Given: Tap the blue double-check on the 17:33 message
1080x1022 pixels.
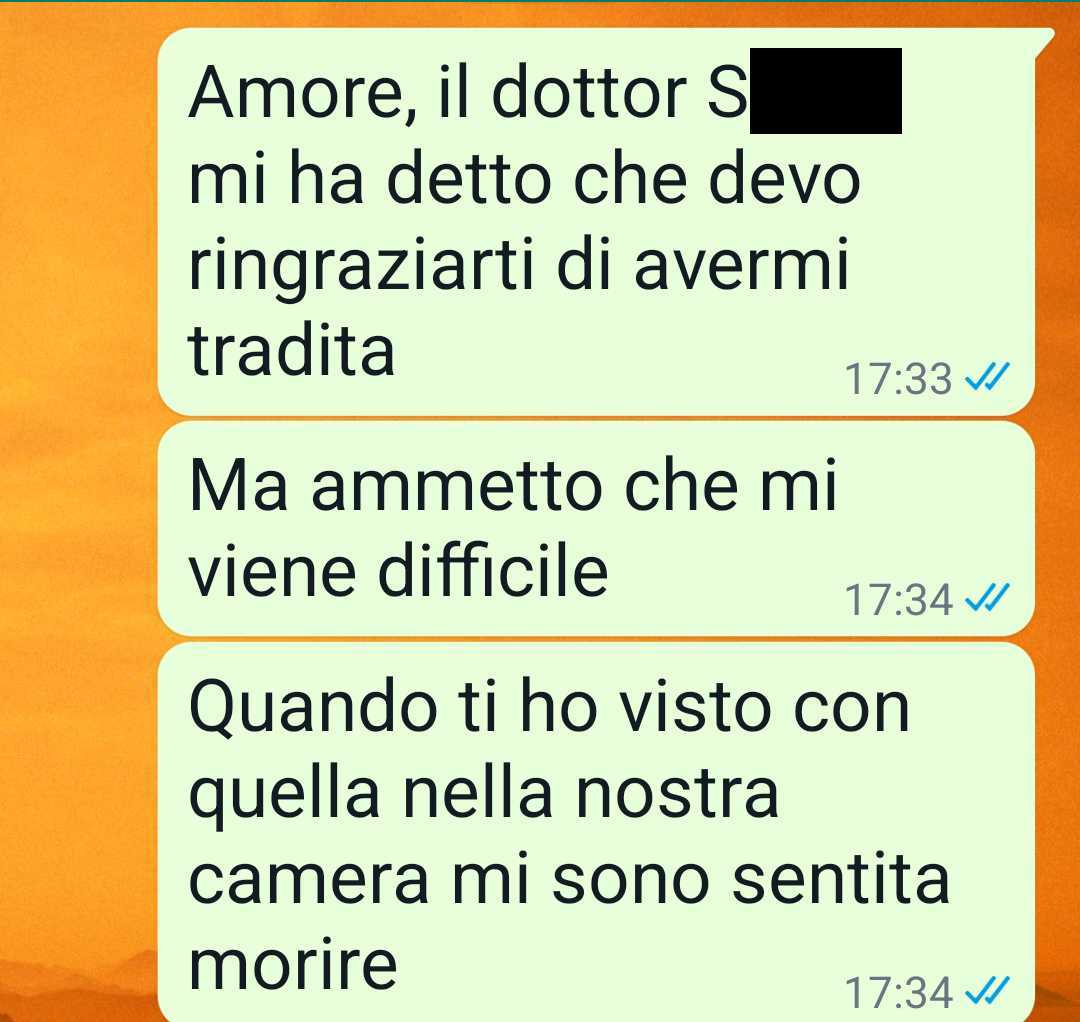Looking at the screenshot, I should (987, 377).
